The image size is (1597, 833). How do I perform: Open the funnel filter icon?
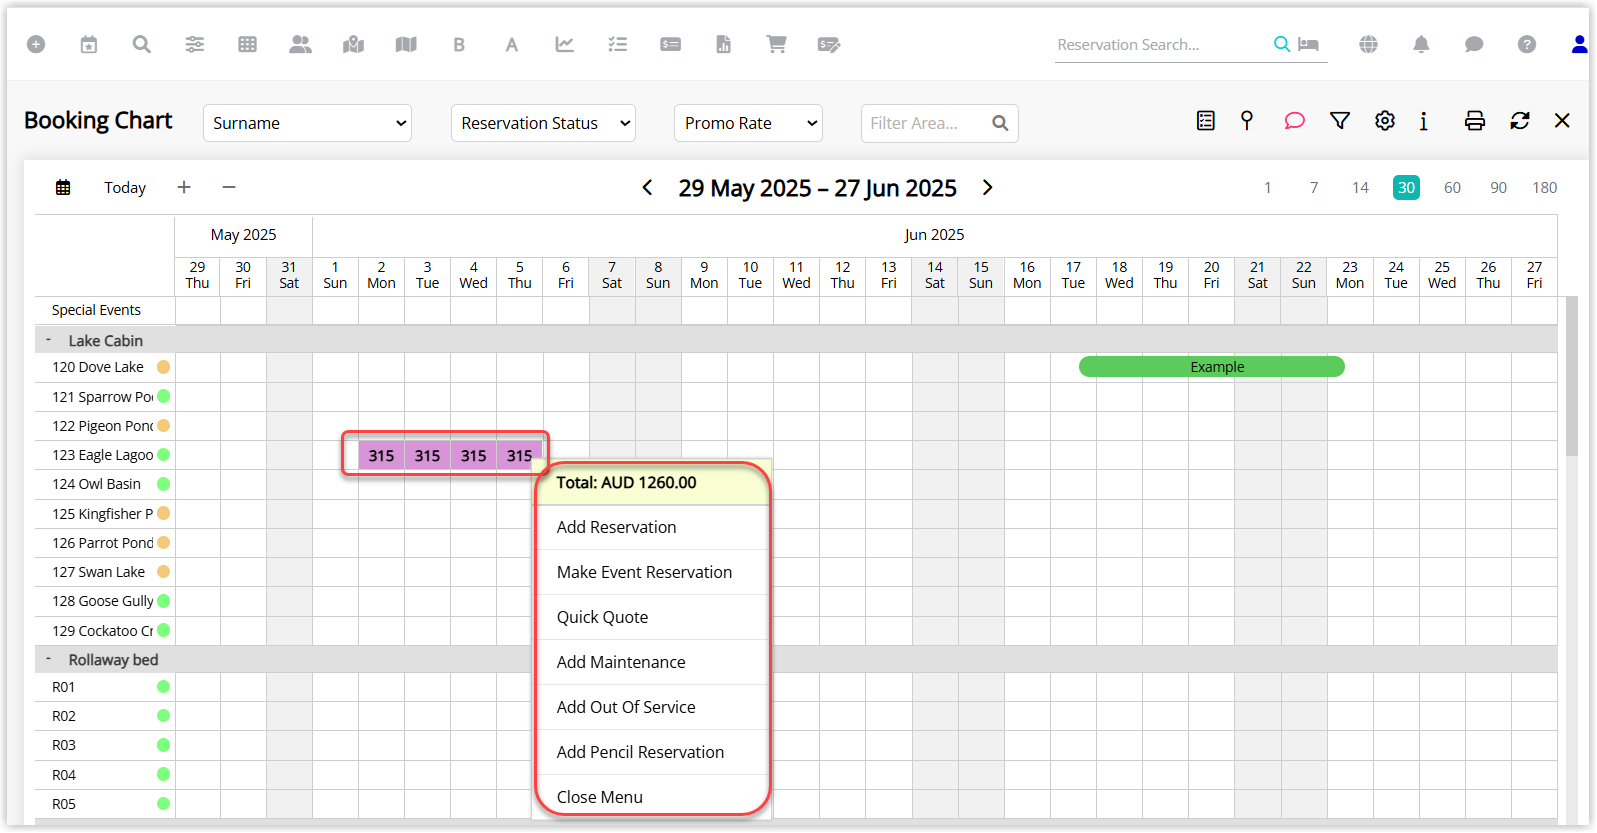(x=1340, y=121)
